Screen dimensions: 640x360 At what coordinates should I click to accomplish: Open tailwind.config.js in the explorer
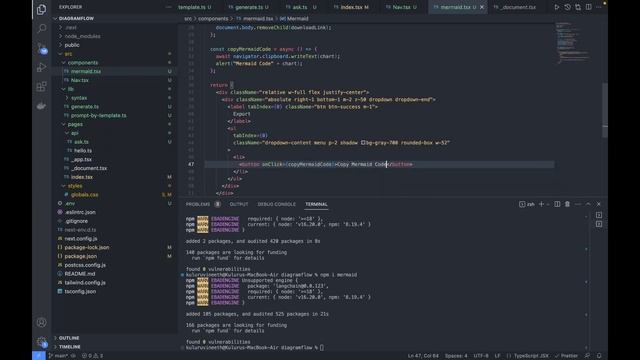[85, 282]
